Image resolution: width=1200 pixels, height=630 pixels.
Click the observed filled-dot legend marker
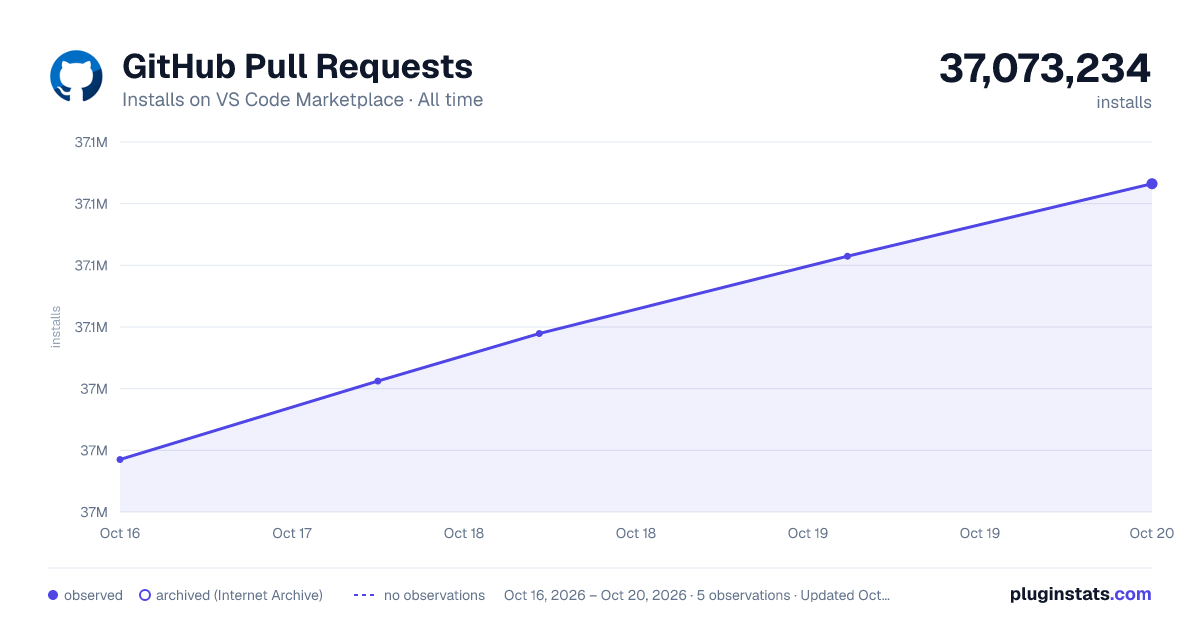[x=53, y=595]
